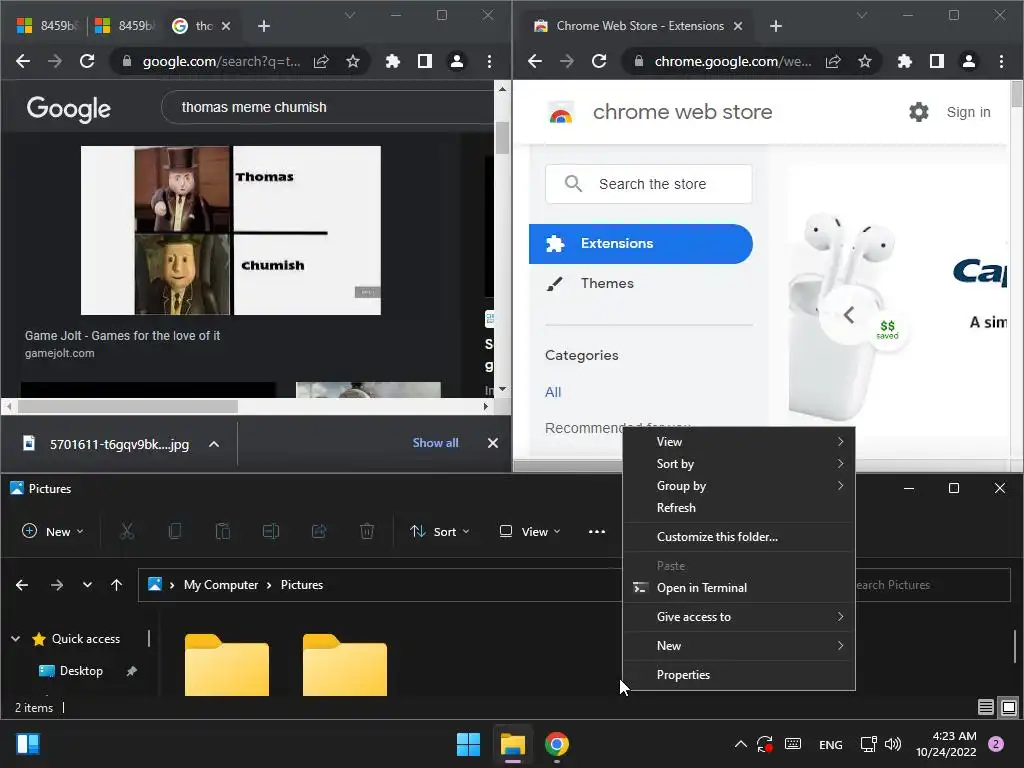Open View submenu in context menu
Viewport: 1024px width, 768px height.
pos(739,441)
